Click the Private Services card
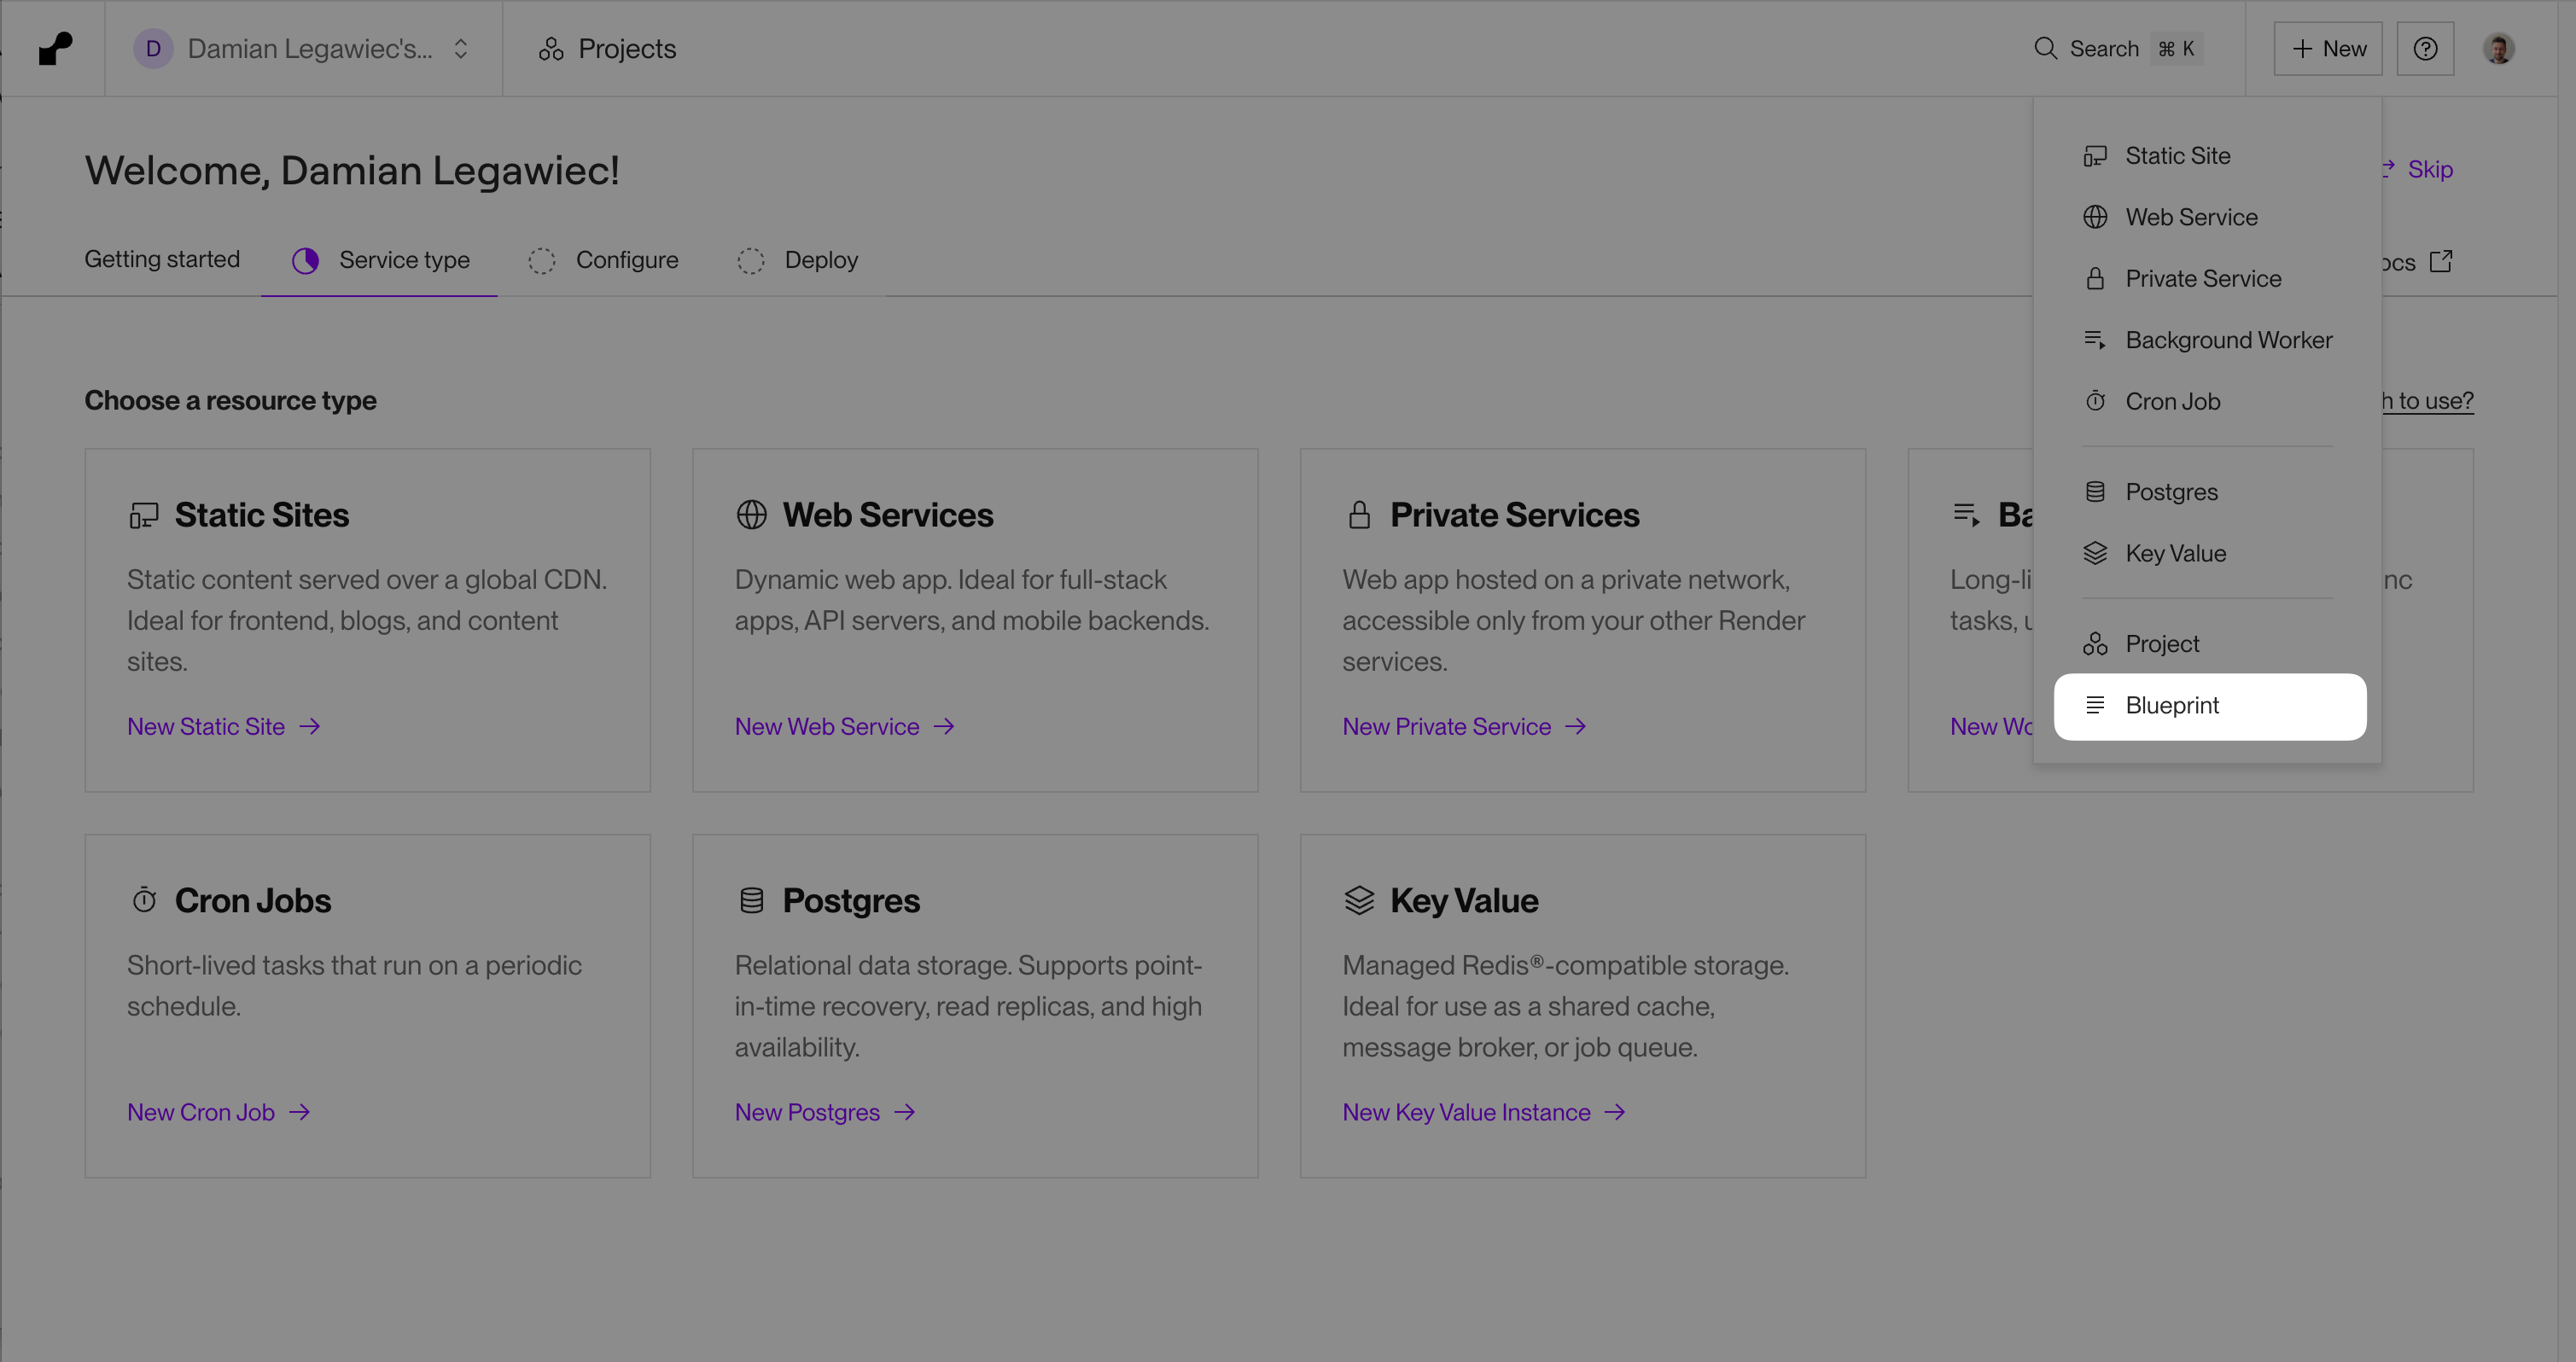The height and width of the screenshot is (1362, 2576). pos(1582,620)
